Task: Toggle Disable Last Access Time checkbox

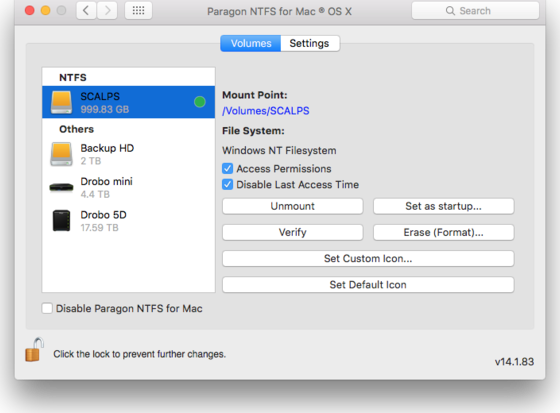Action: coord(228,184)
